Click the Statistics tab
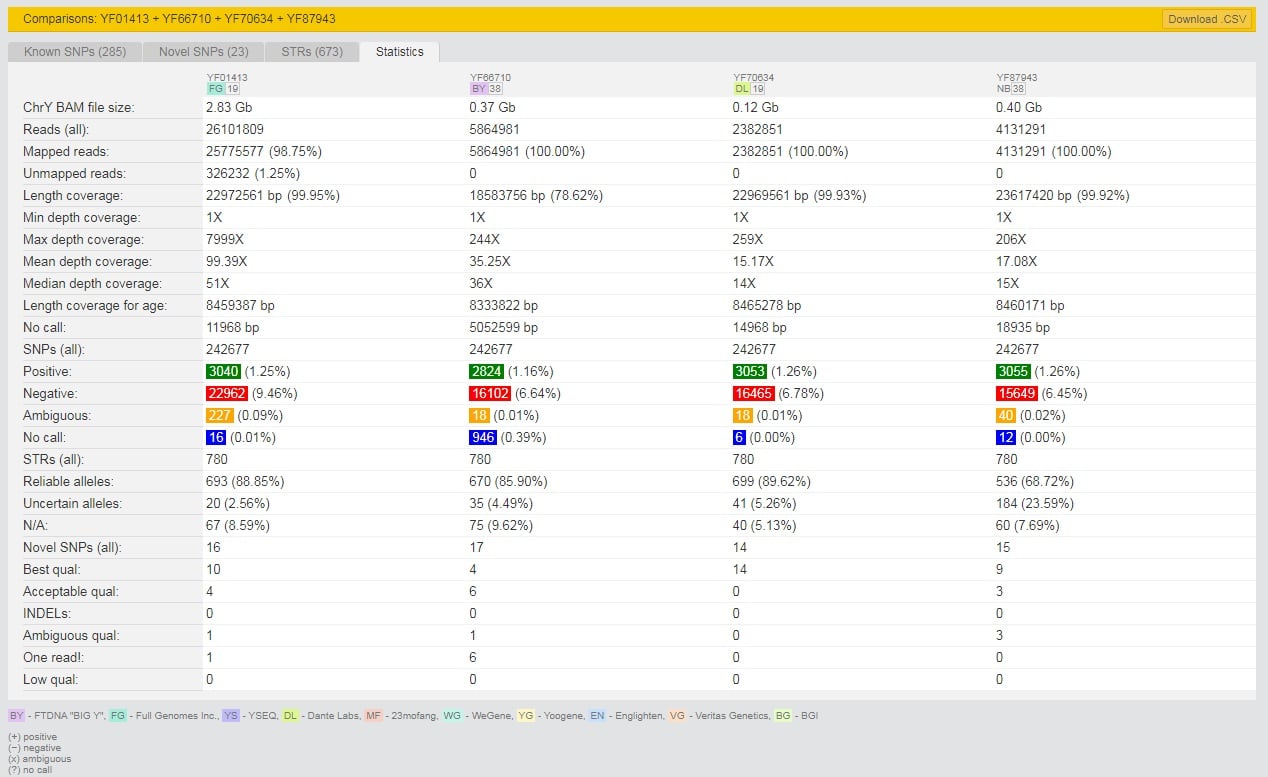This screenshot has height=777, width=1268. (x=399, y=52)
